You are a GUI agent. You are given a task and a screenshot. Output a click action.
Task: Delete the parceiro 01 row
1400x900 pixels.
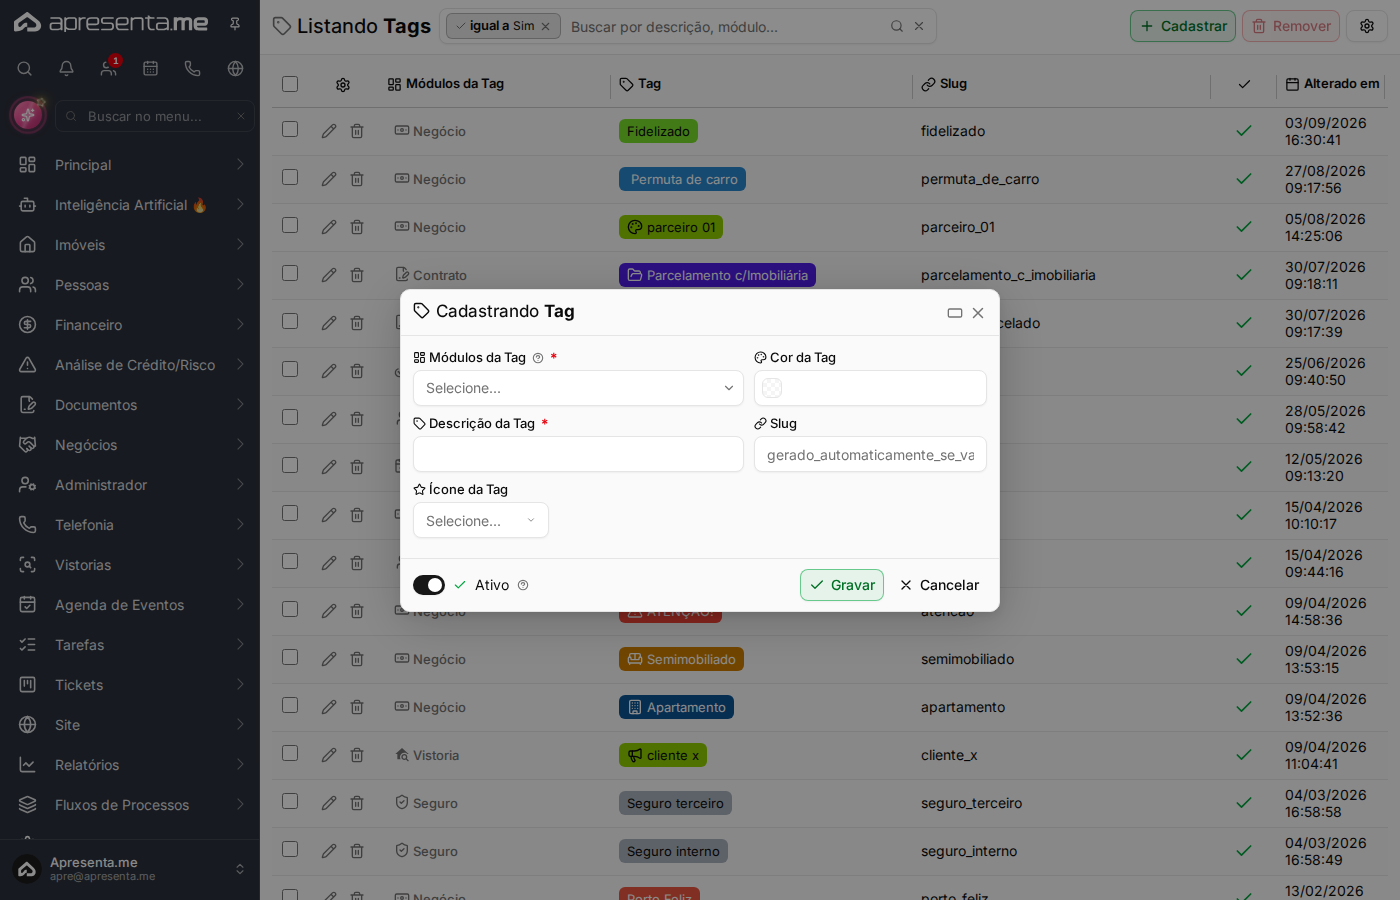[x=357, y=227]
